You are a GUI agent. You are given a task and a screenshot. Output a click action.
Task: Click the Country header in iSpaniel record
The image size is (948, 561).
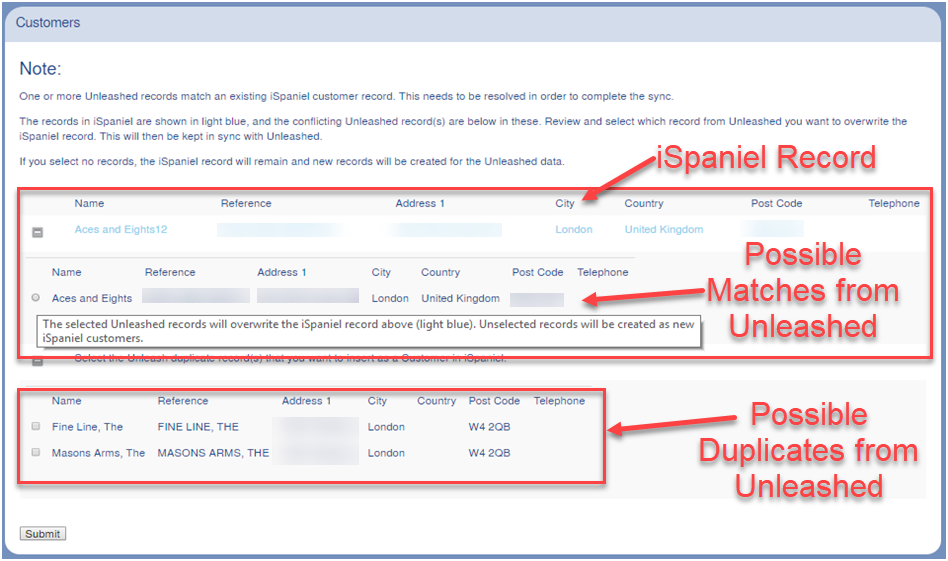644,203
